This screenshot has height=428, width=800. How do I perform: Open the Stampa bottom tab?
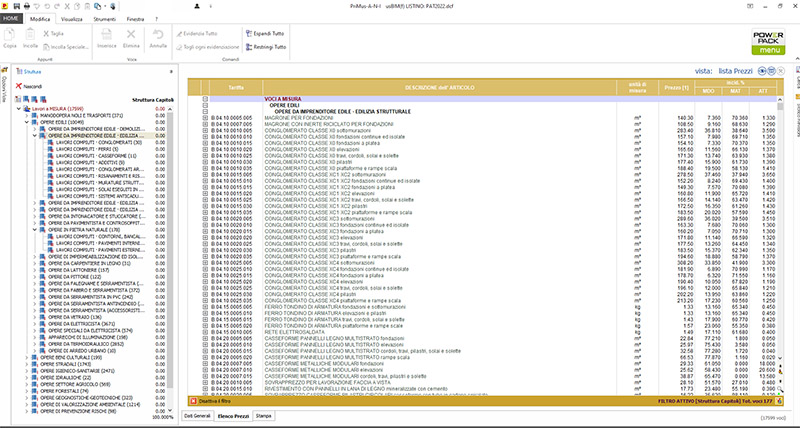(264, 416)
